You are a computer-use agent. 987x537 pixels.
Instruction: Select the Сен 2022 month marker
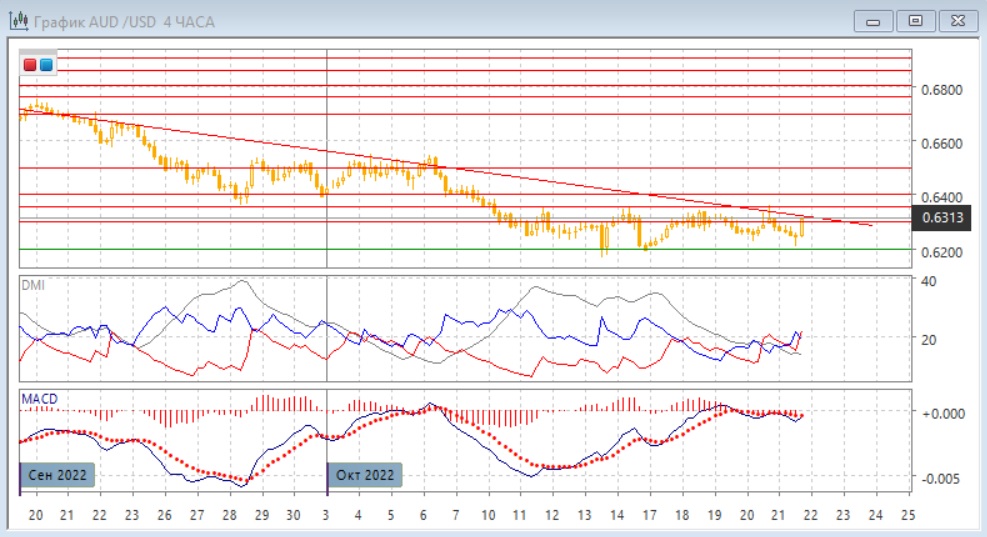click(58, 475)
